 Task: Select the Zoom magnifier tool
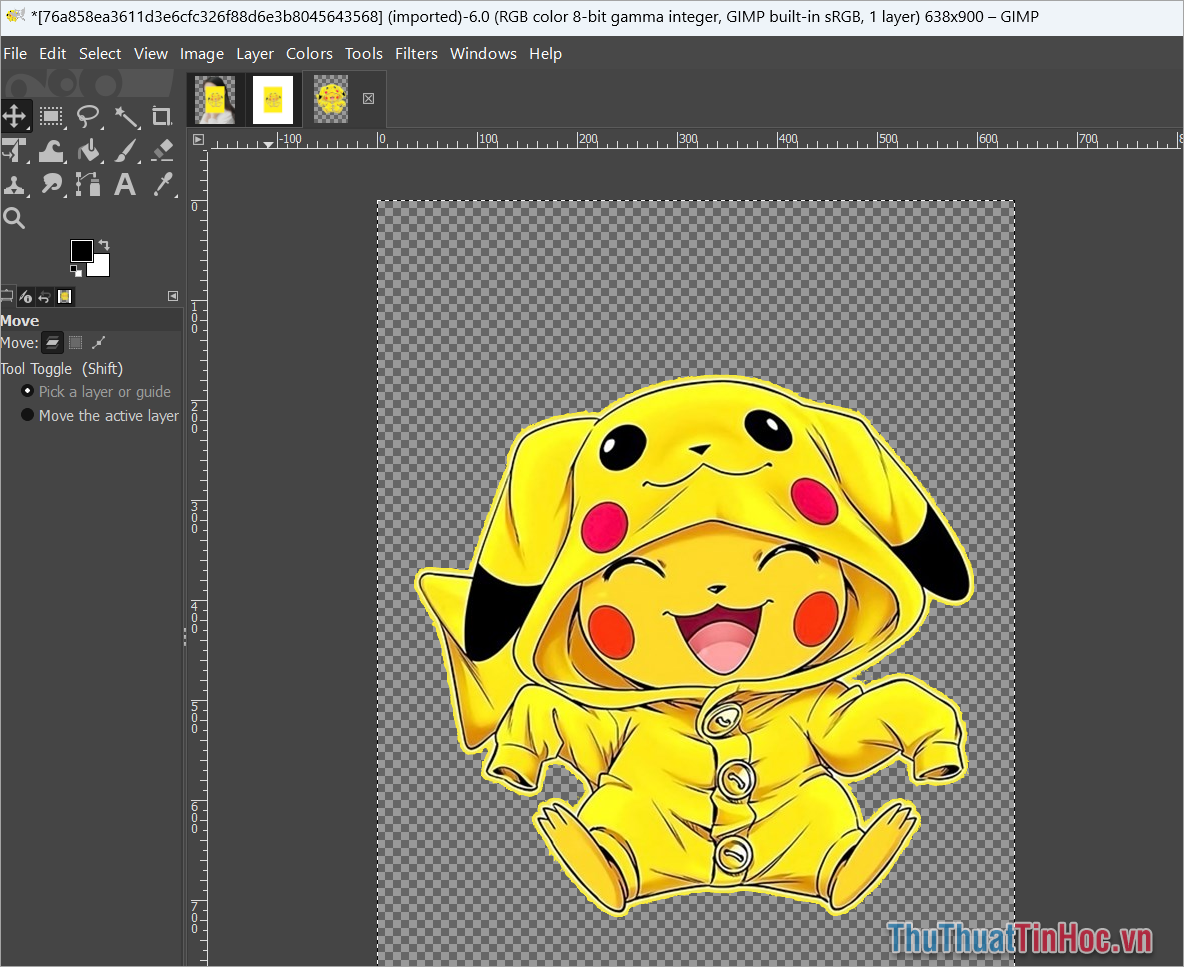point(14,218)
